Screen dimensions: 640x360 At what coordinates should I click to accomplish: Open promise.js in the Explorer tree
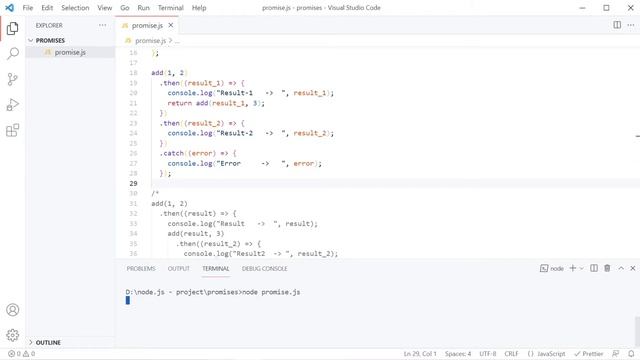70,52
